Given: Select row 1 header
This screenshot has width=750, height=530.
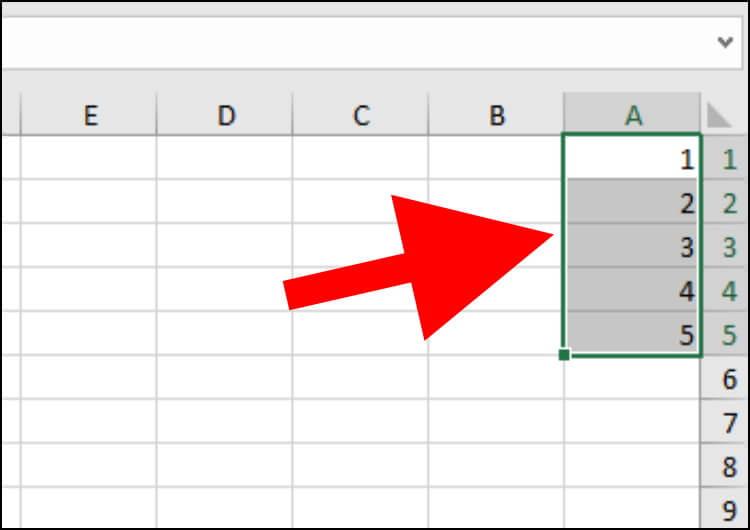Looking at the screenshot, I should click(x=727, y=158).
